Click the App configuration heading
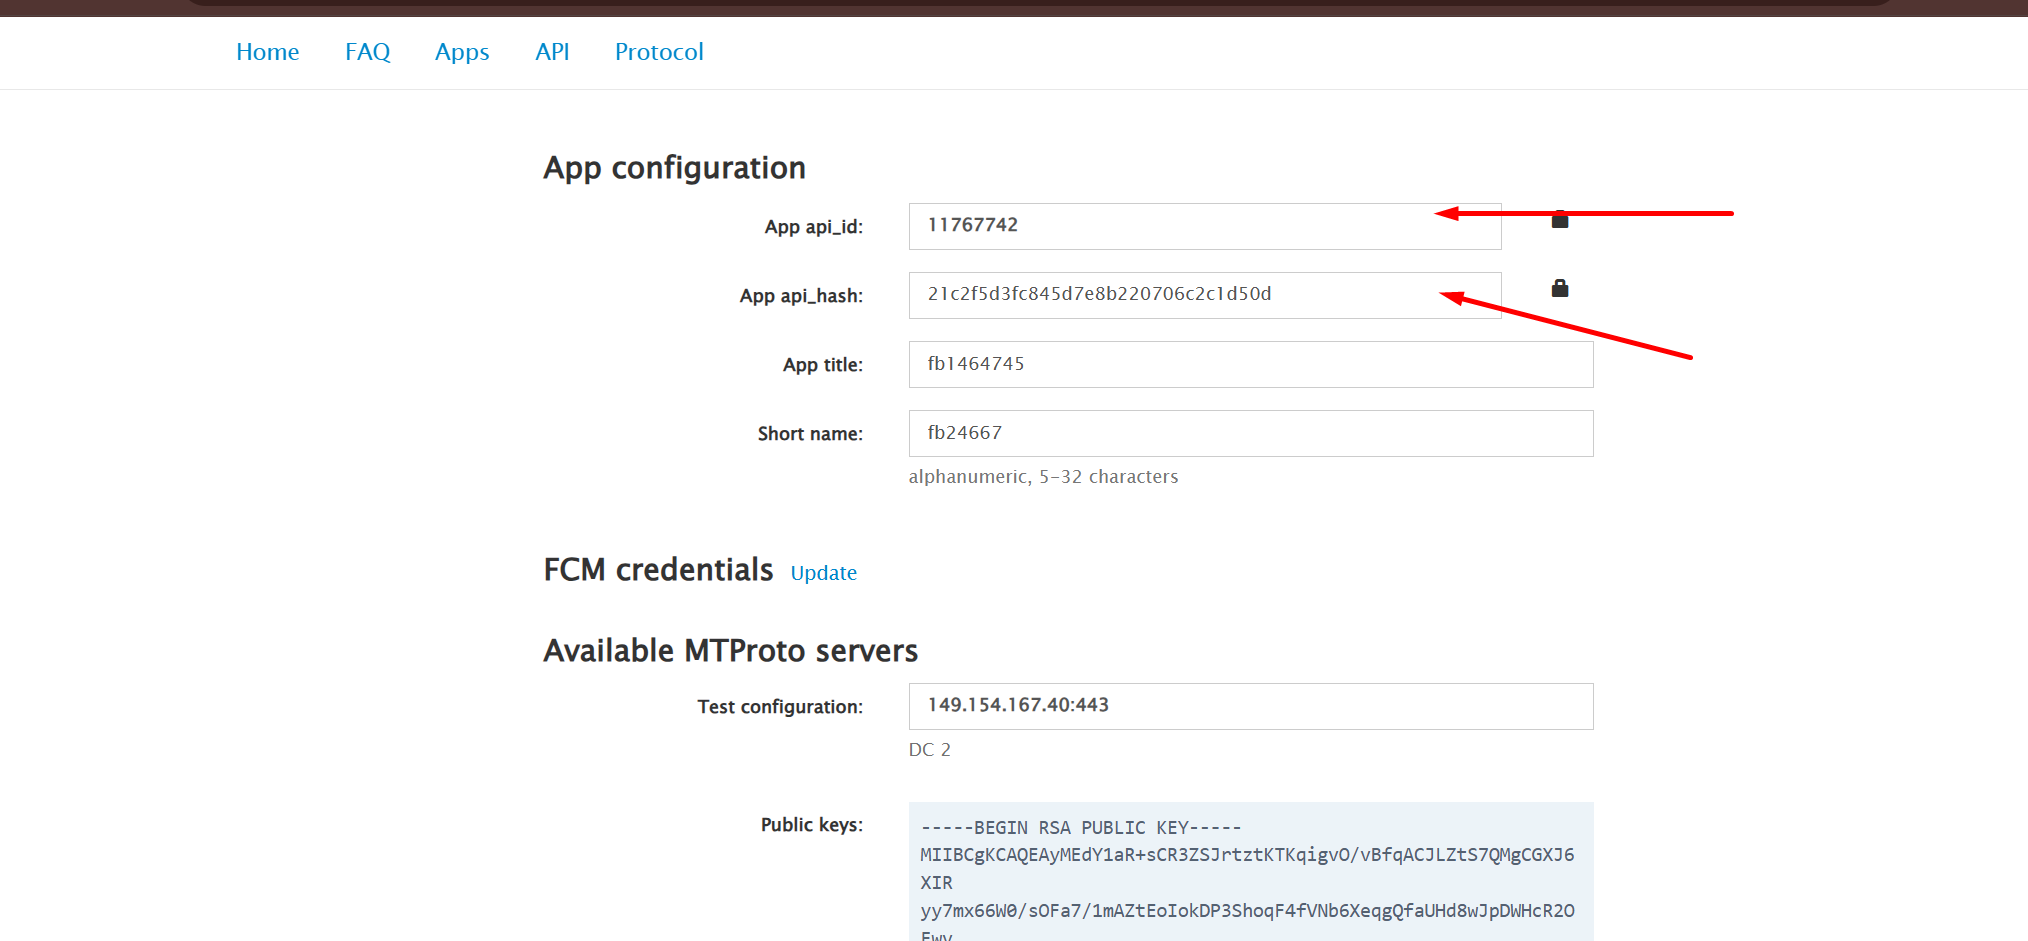Image resolution: width=2028 pixels, height=941 pixels. tap(674, 168)
